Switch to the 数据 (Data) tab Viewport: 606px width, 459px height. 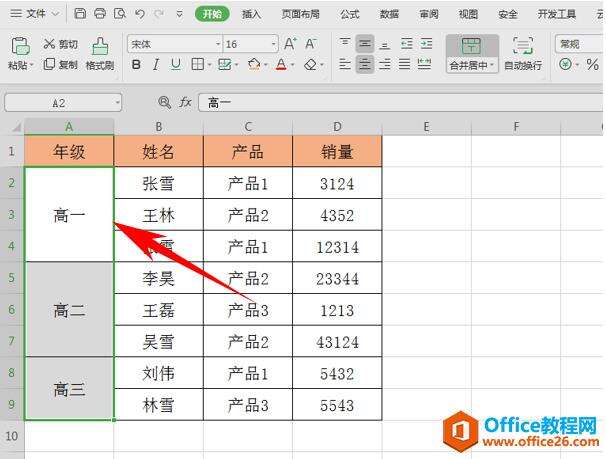pyautogui.click(x=389, y=14)
